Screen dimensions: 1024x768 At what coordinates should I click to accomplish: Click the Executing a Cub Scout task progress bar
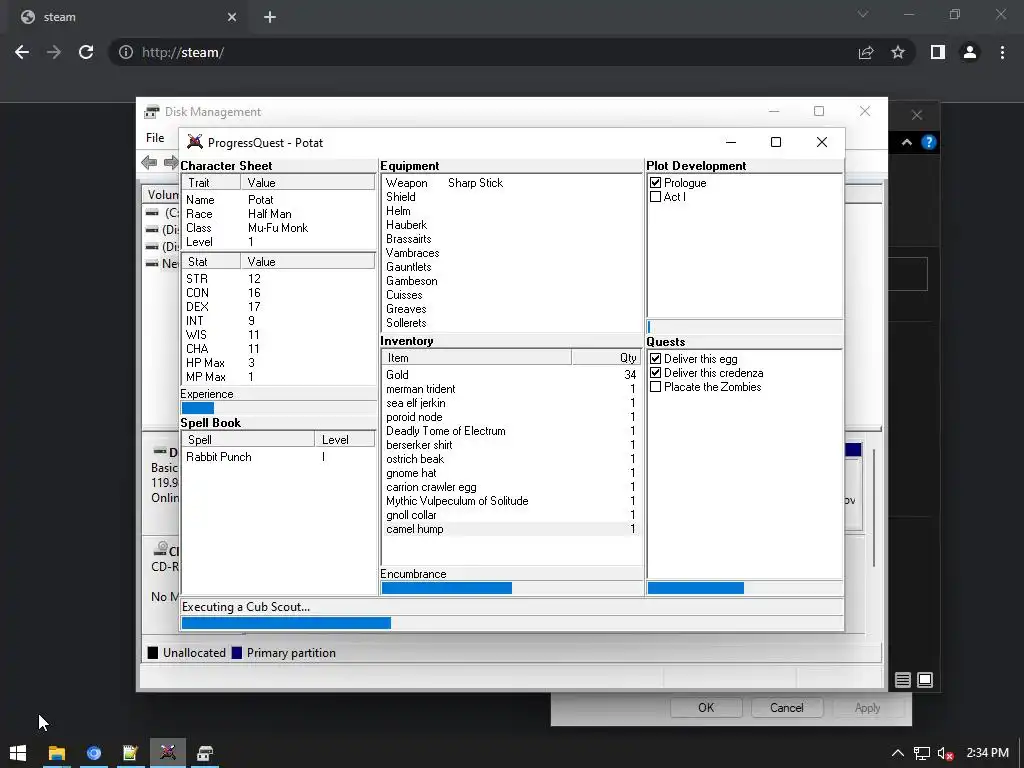(512, 623)
